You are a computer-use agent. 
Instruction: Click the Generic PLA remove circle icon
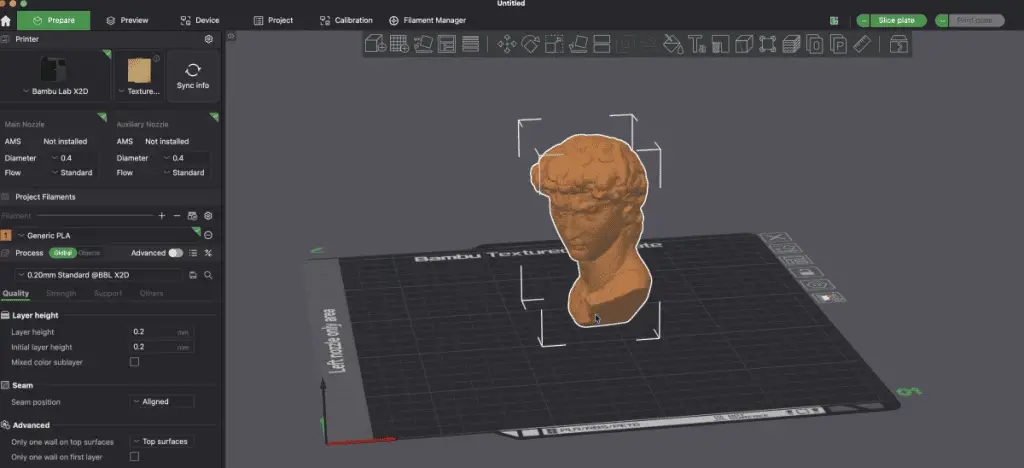coord(208,235)
